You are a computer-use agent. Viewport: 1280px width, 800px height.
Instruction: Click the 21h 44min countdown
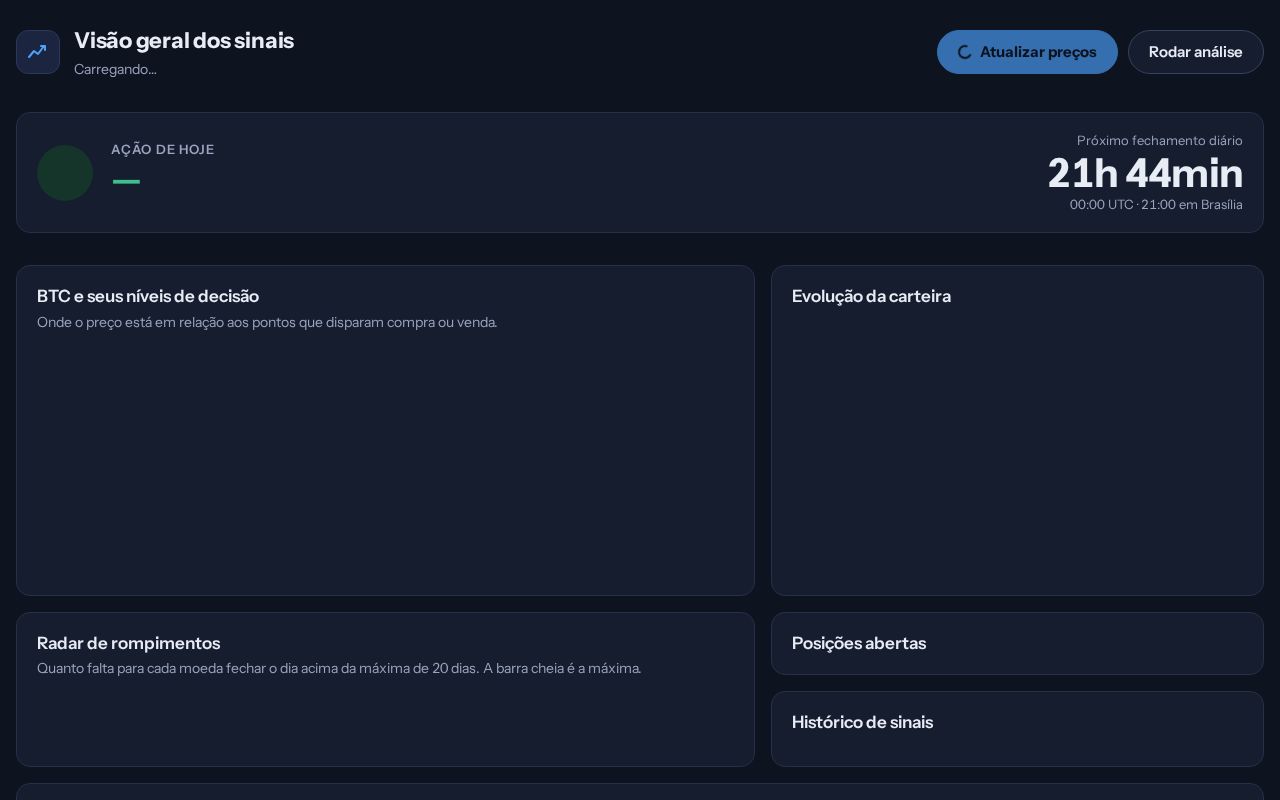(1145, 174)
